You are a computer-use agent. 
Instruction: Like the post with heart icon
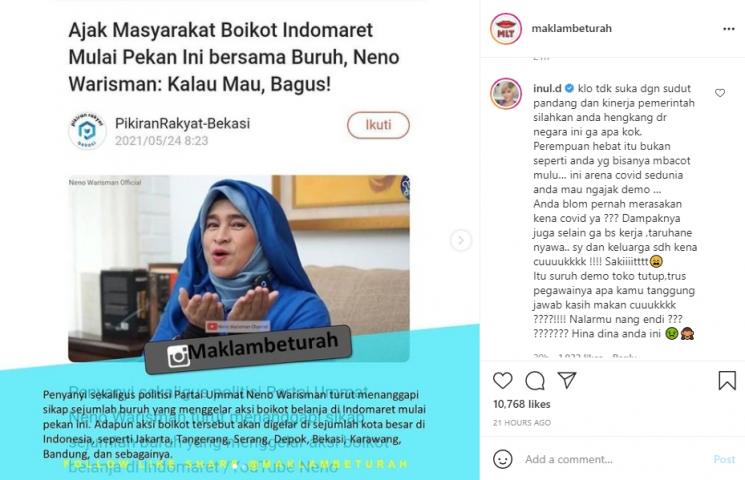click(x=502, y=381)
